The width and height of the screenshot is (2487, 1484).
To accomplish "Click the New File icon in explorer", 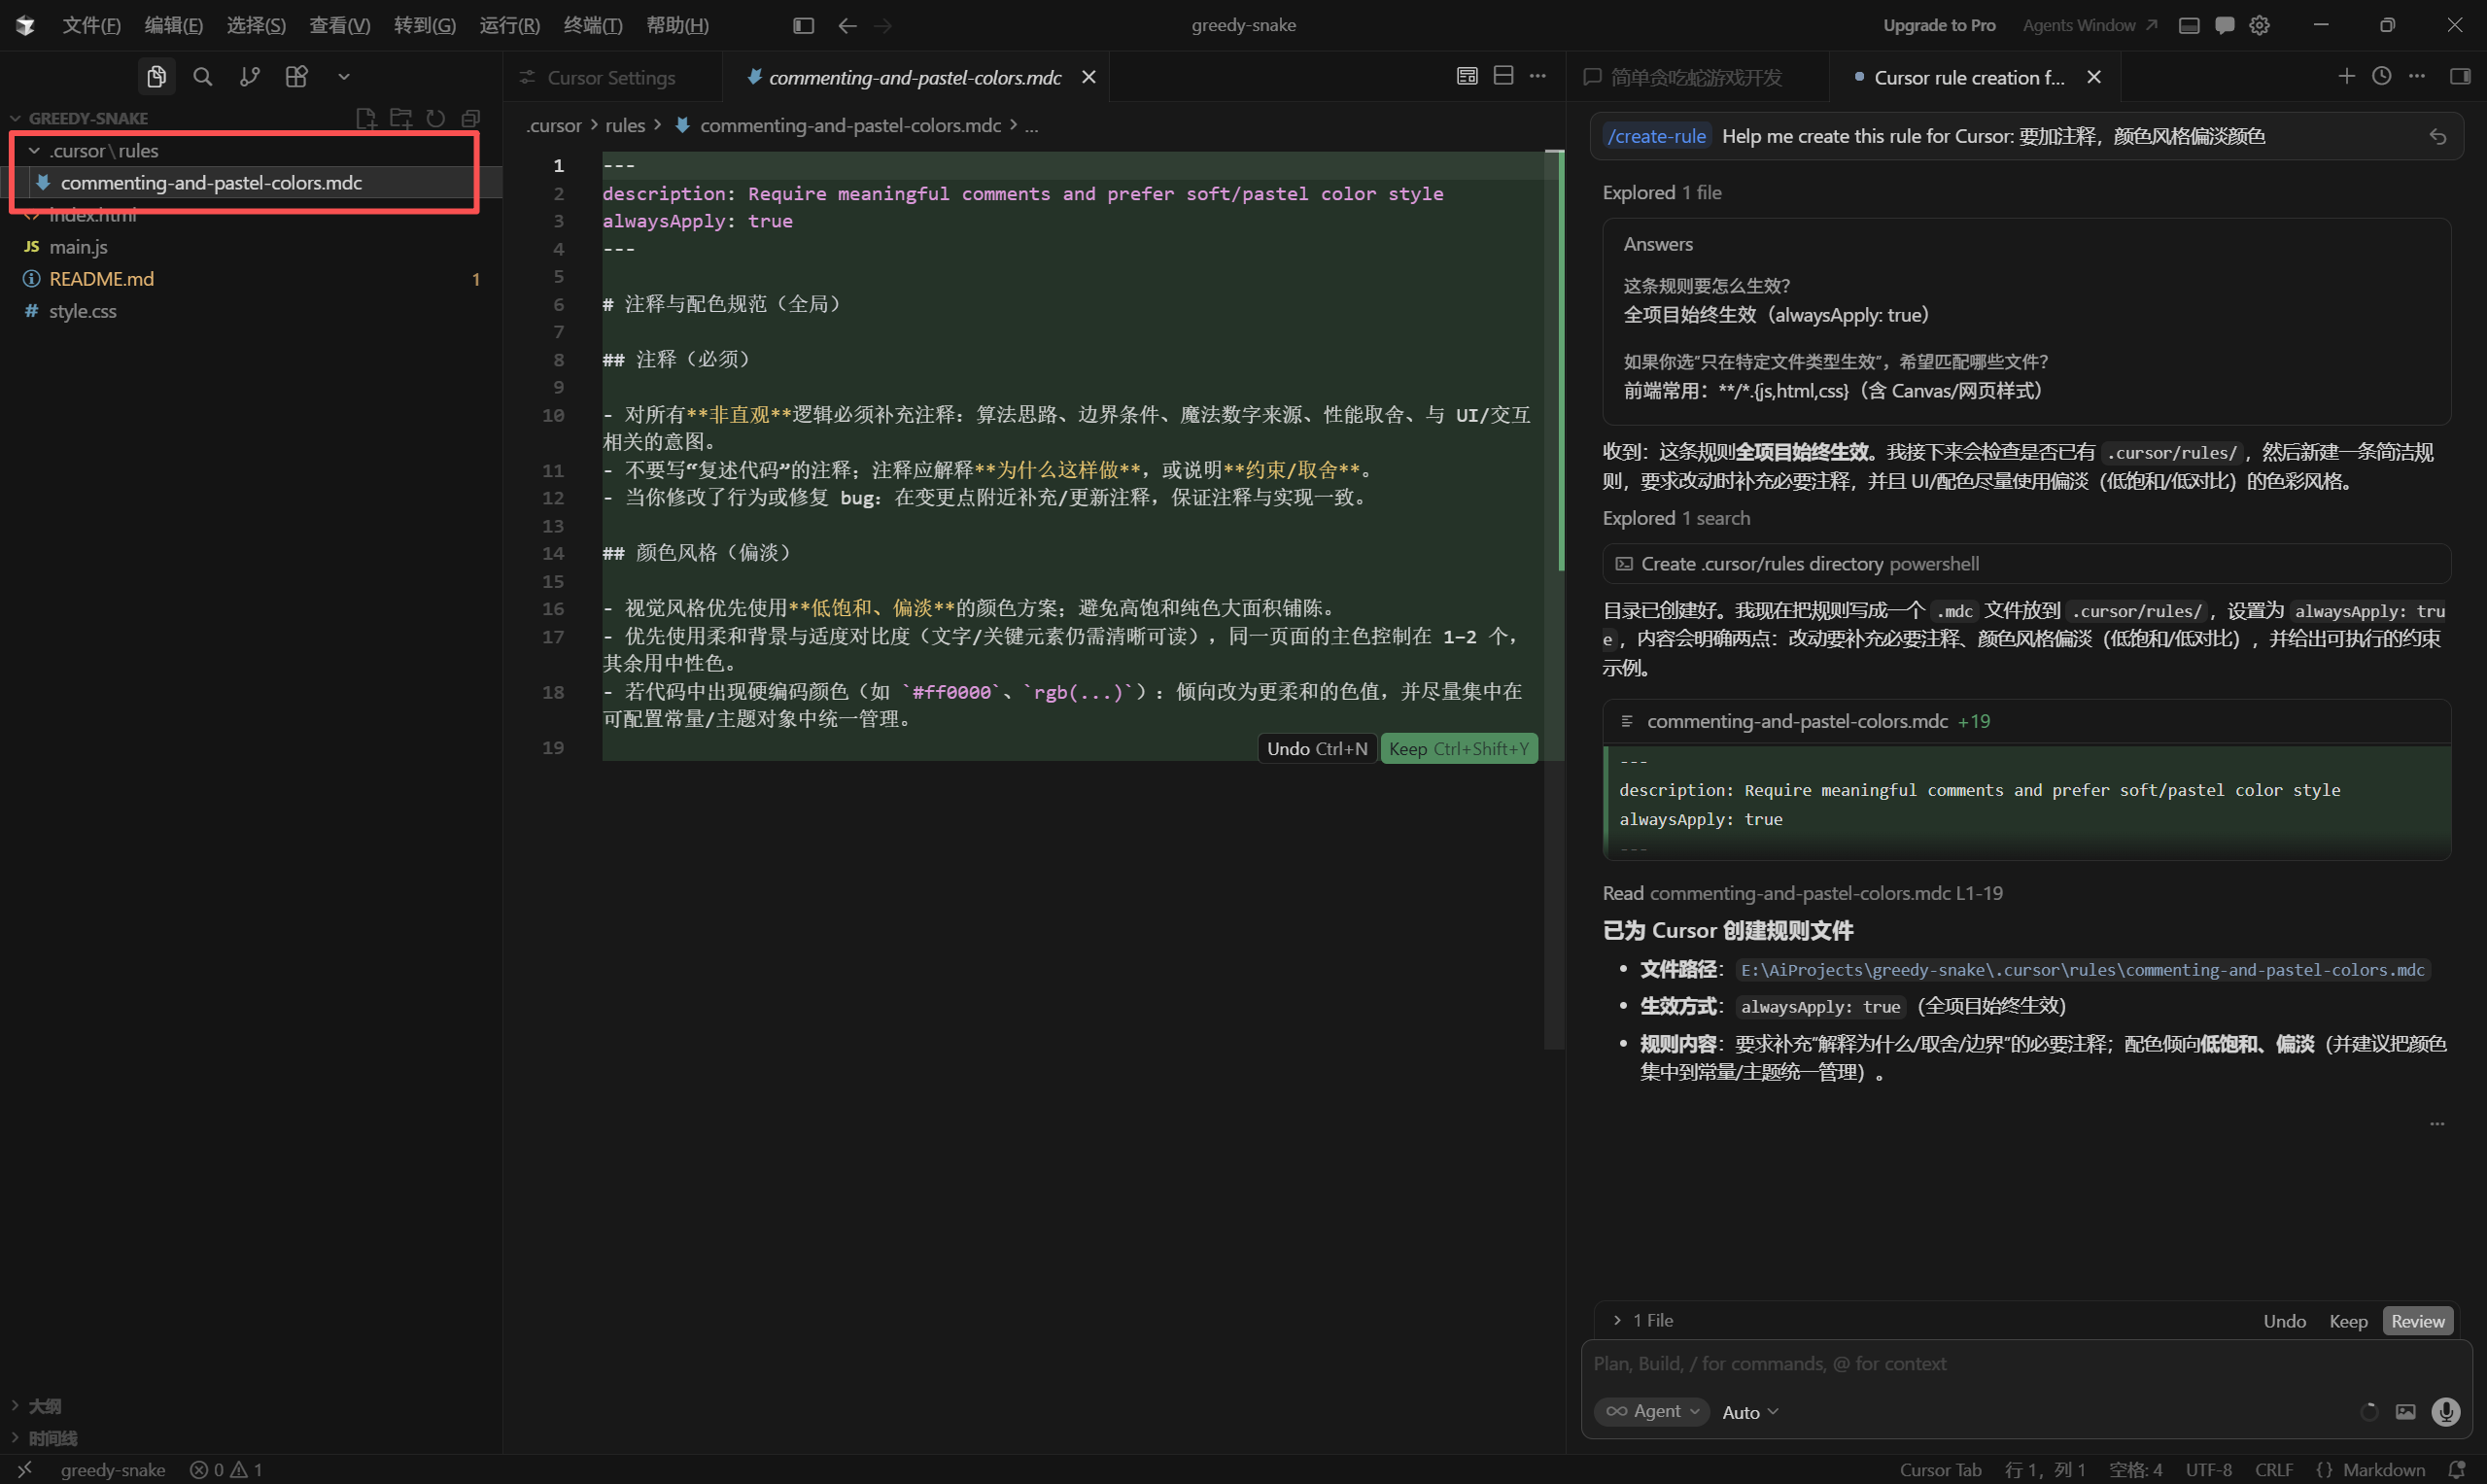I will [x=366, y=118].
